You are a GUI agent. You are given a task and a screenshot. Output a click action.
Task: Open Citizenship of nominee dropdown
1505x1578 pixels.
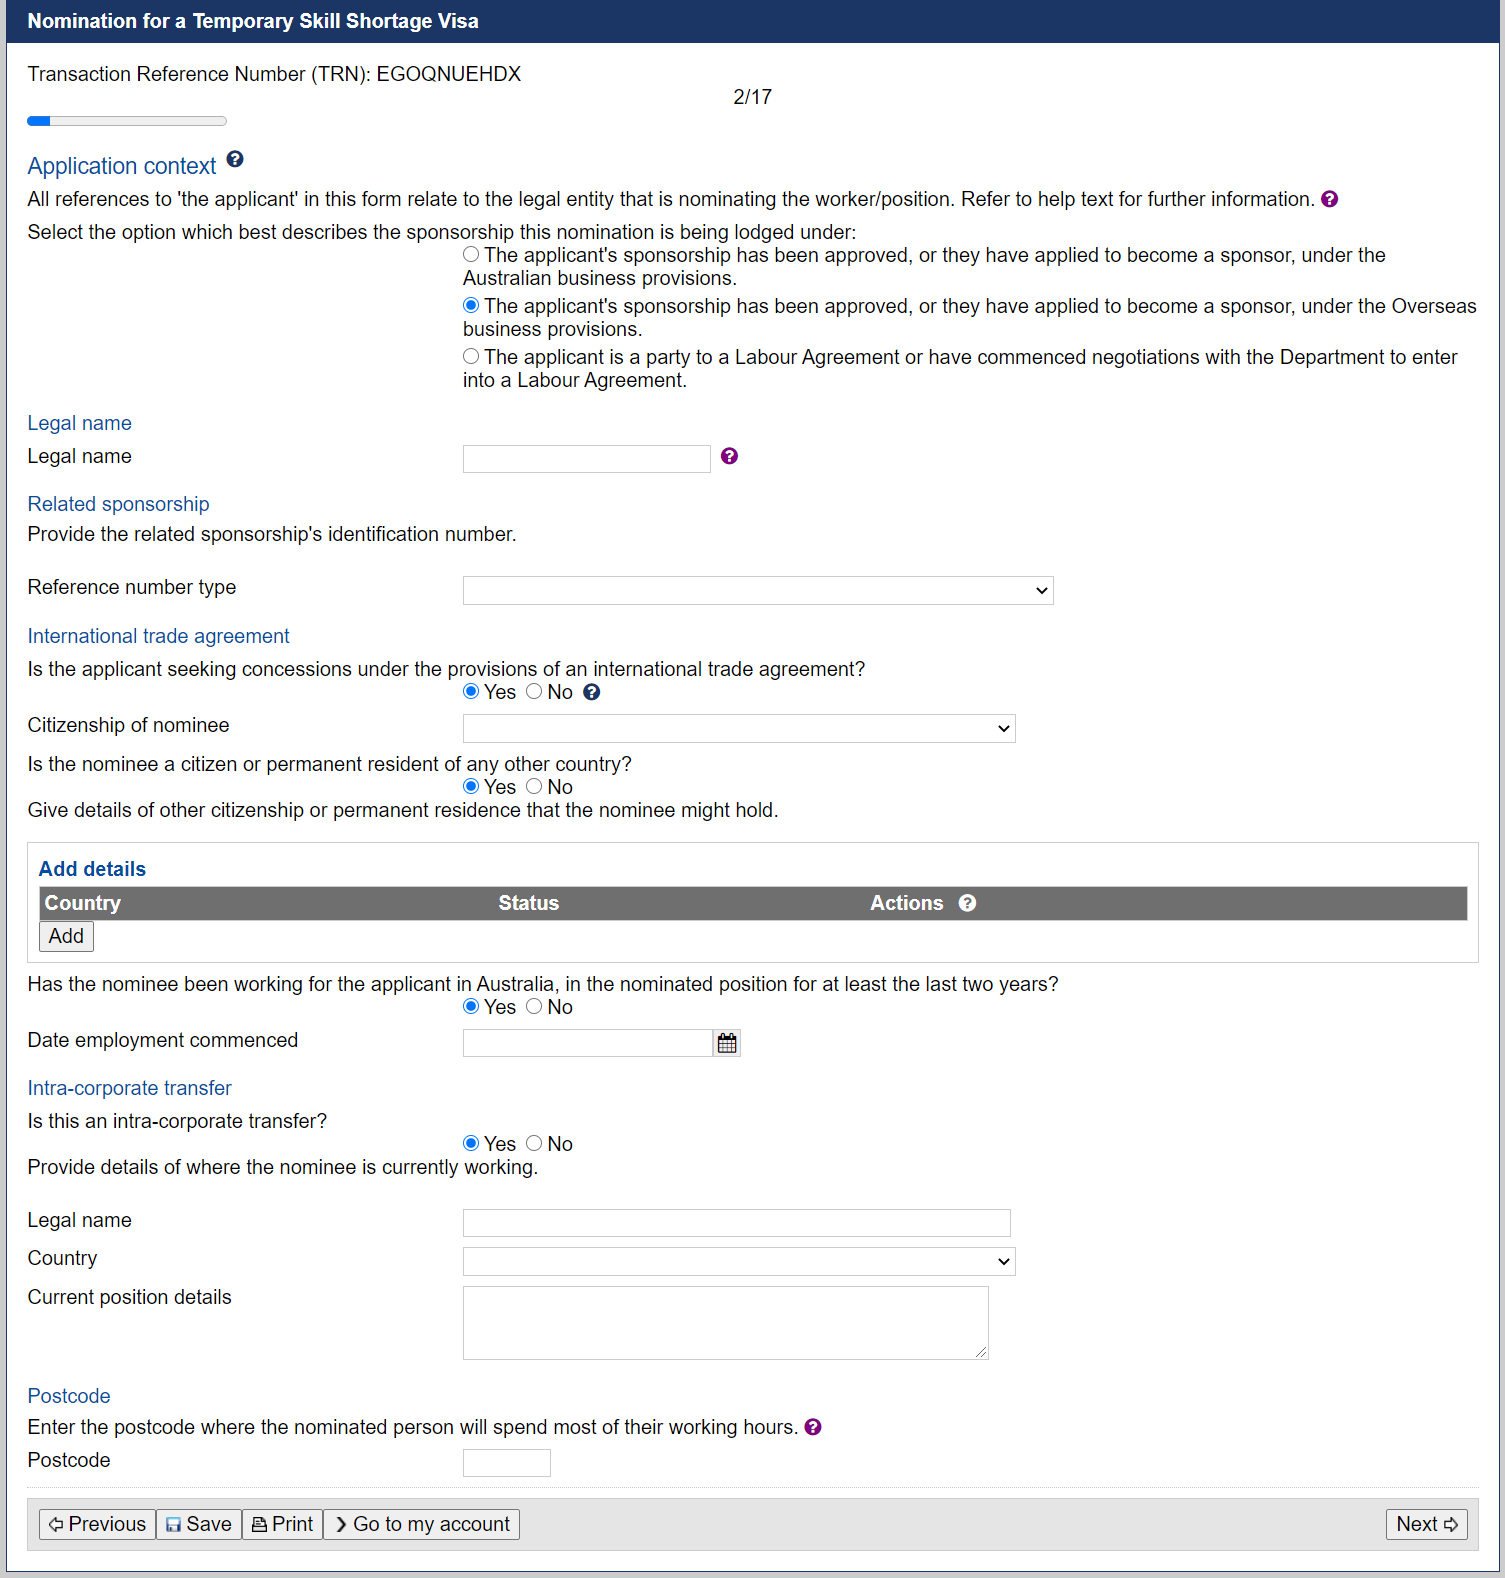(739, 728)
